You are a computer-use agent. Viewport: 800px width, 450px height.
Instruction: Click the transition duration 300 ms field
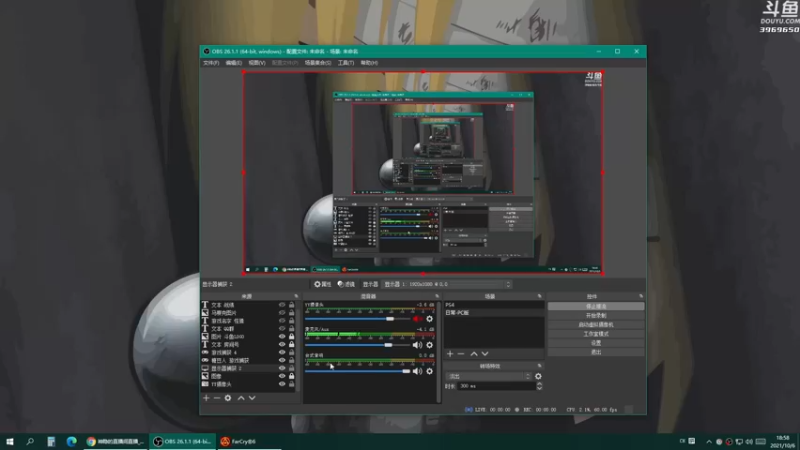pyautogui.click(x=496, y=386)
